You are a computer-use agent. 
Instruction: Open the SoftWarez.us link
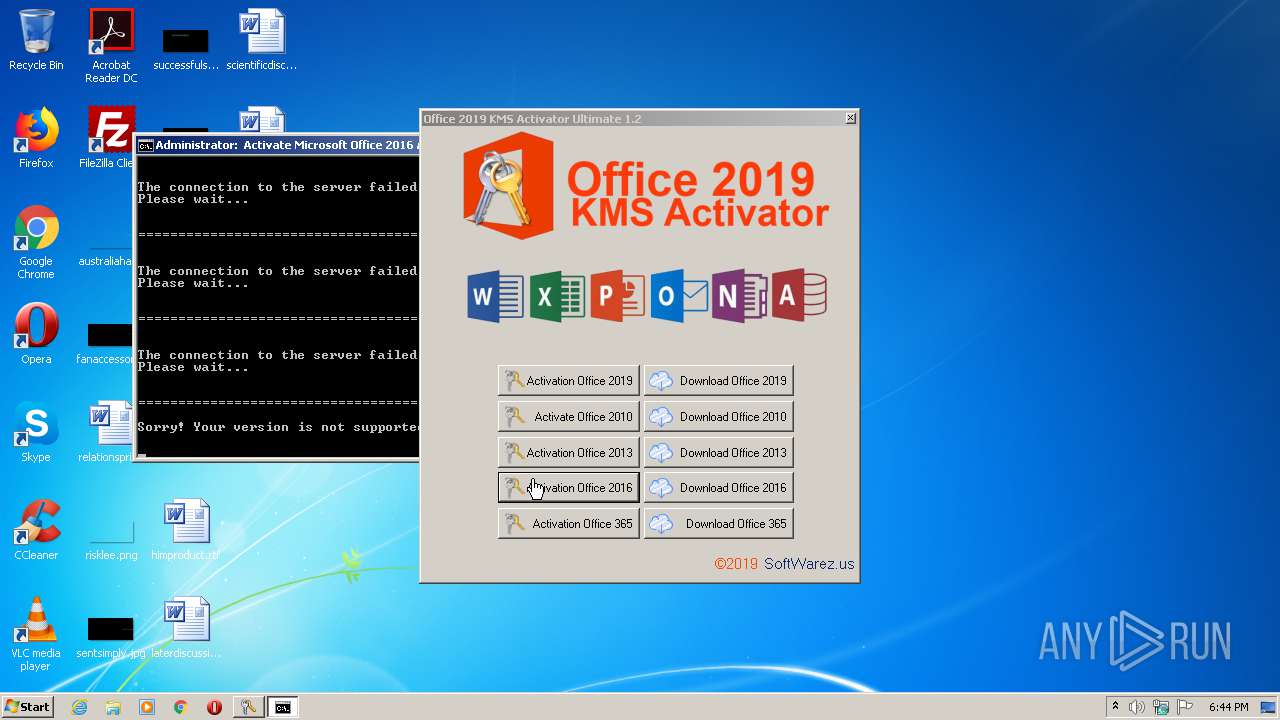[809, 564]
